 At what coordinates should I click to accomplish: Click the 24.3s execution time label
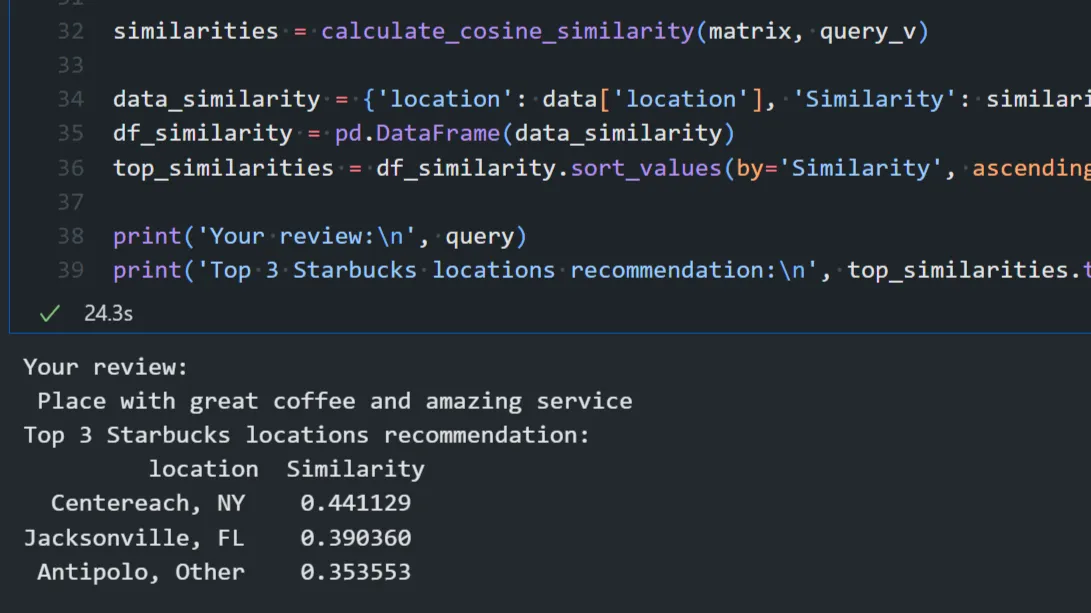[108, 313]
